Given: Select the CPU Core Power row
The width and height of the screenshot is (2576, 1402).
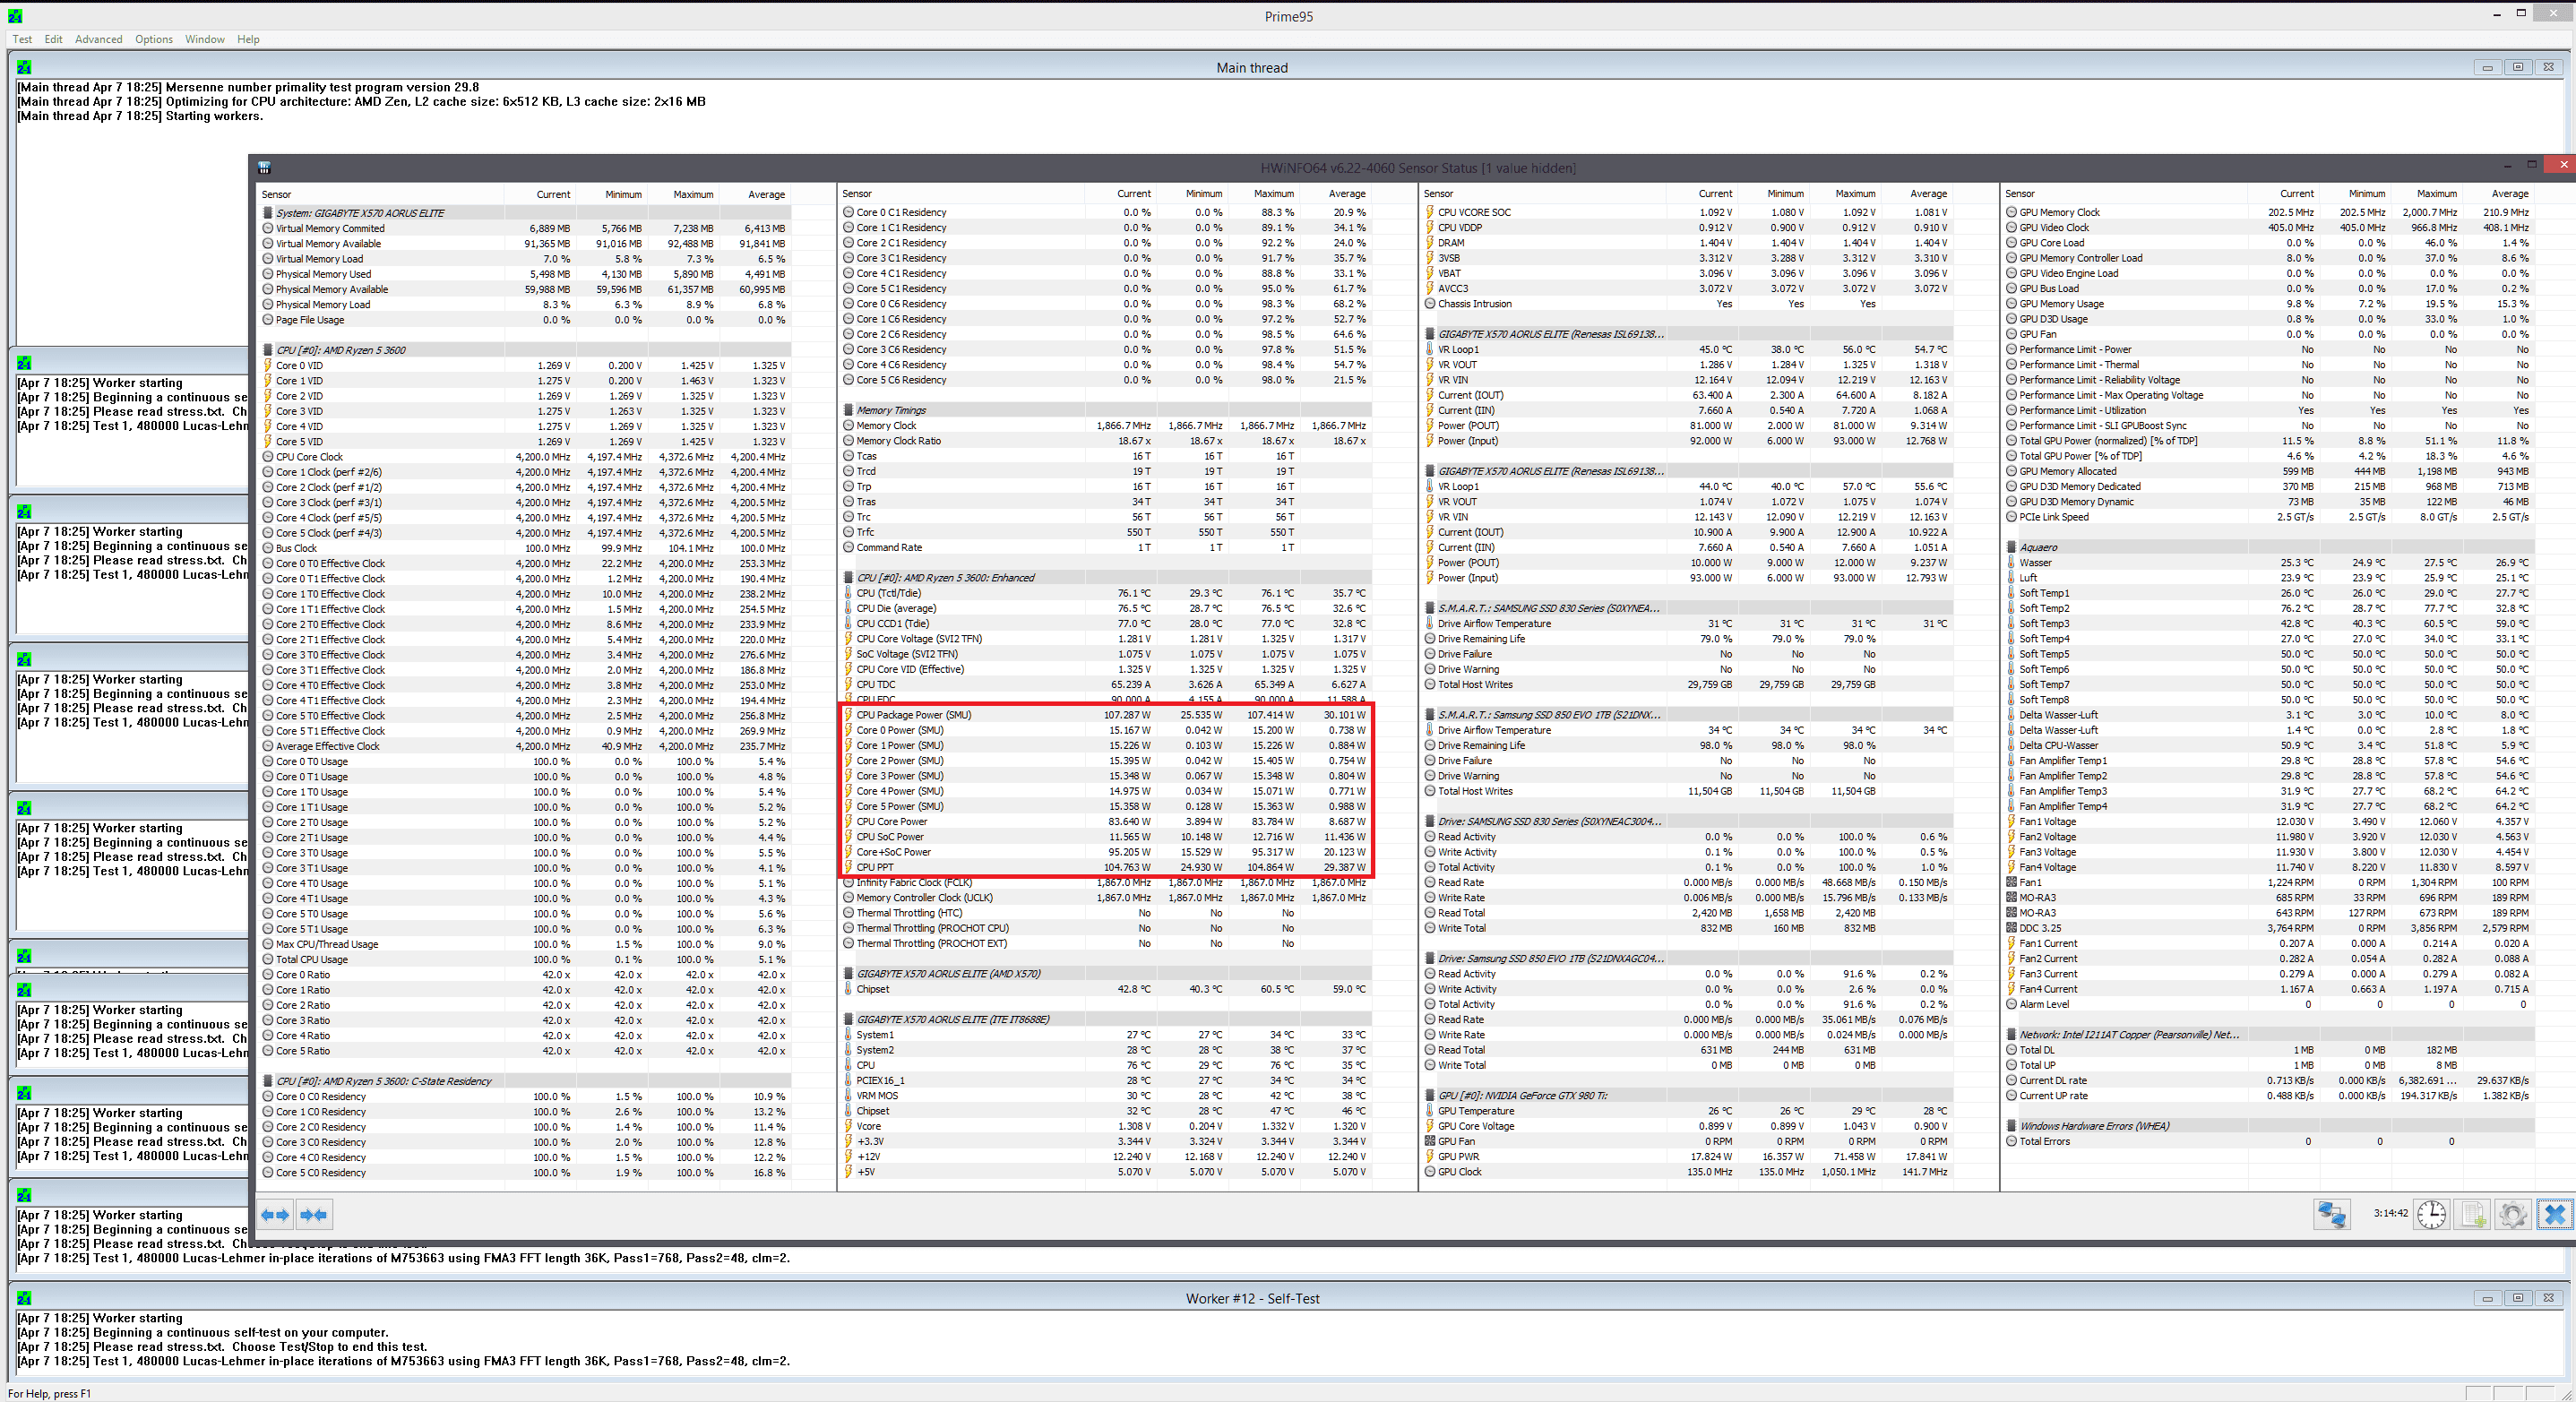Looking at the screenshot, I should pyautogui.click(x=1105, y=822).
